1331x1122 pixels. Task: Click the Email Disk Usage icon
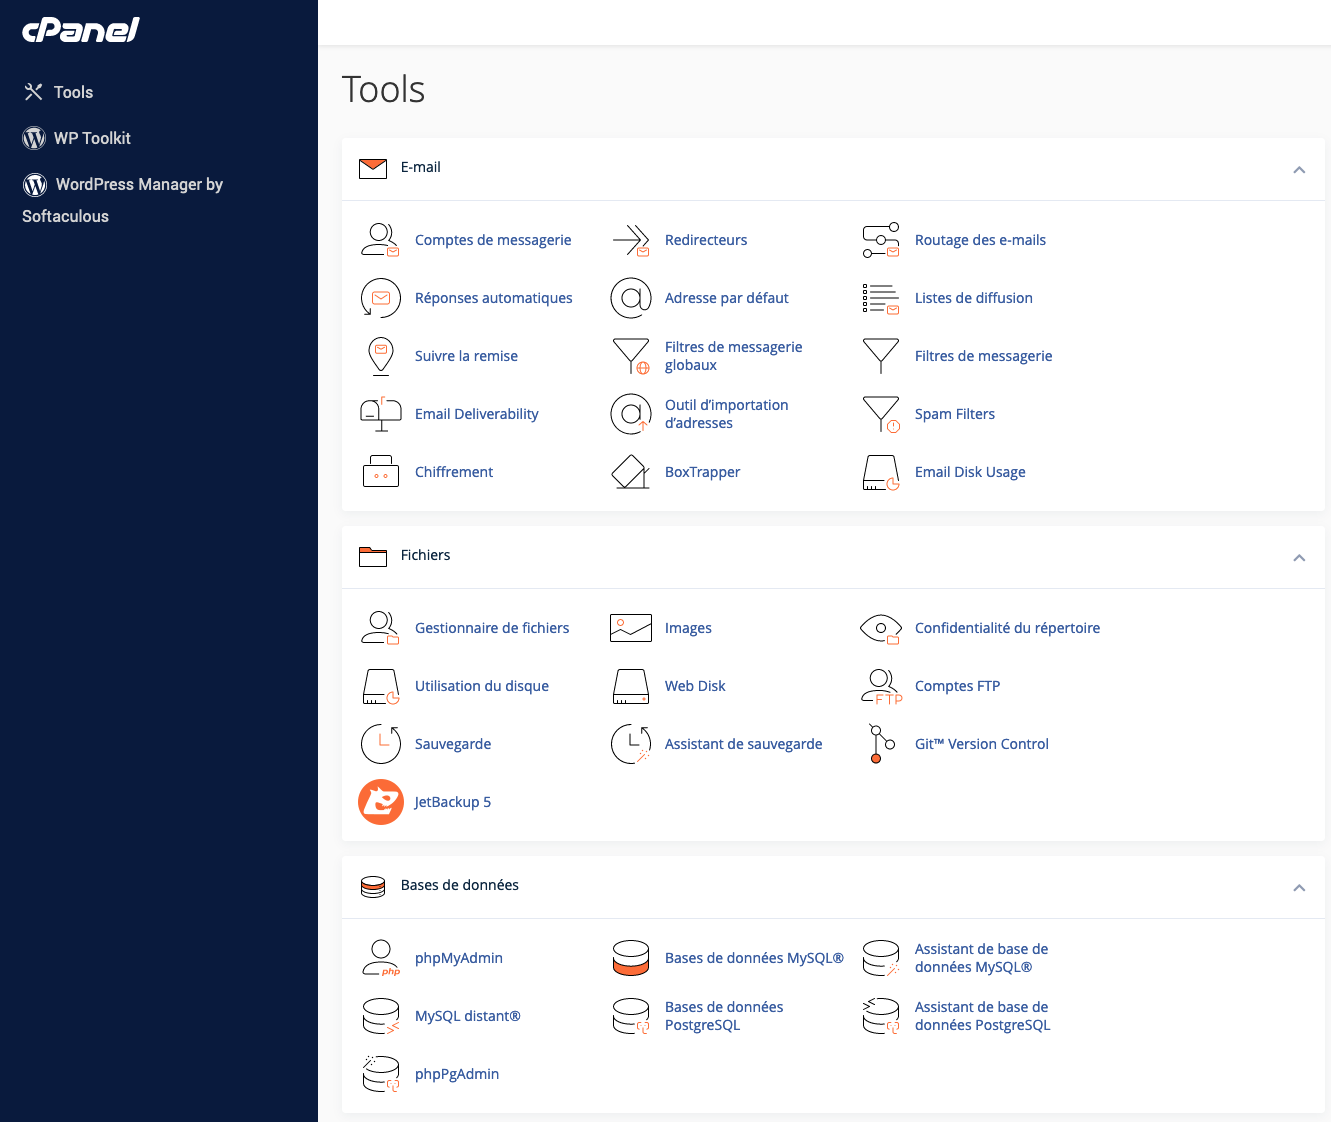[881, 472]
